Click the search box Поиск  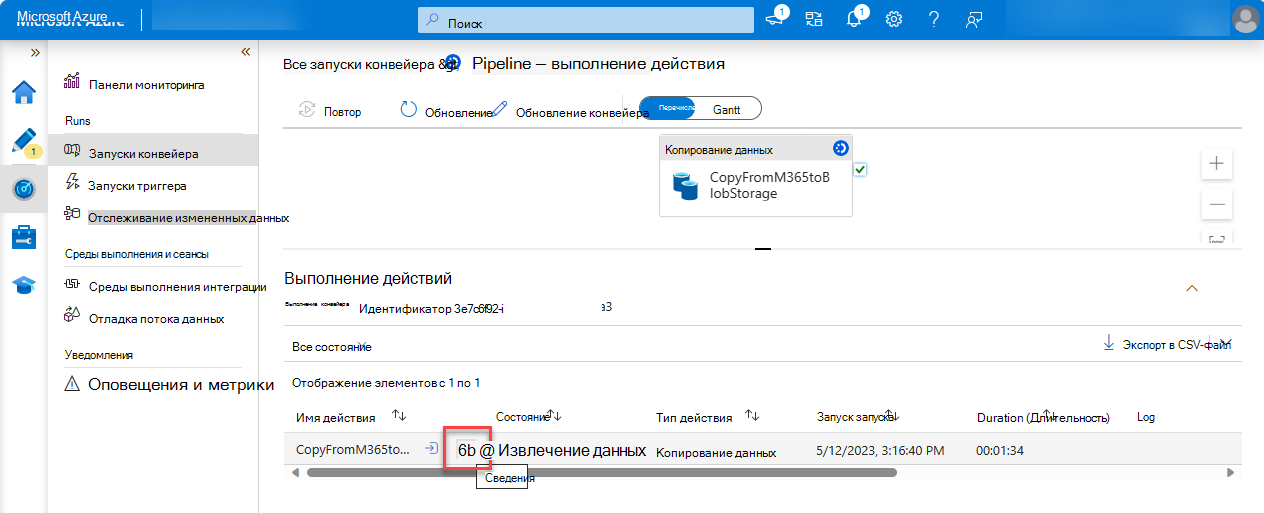coord(586,20)
